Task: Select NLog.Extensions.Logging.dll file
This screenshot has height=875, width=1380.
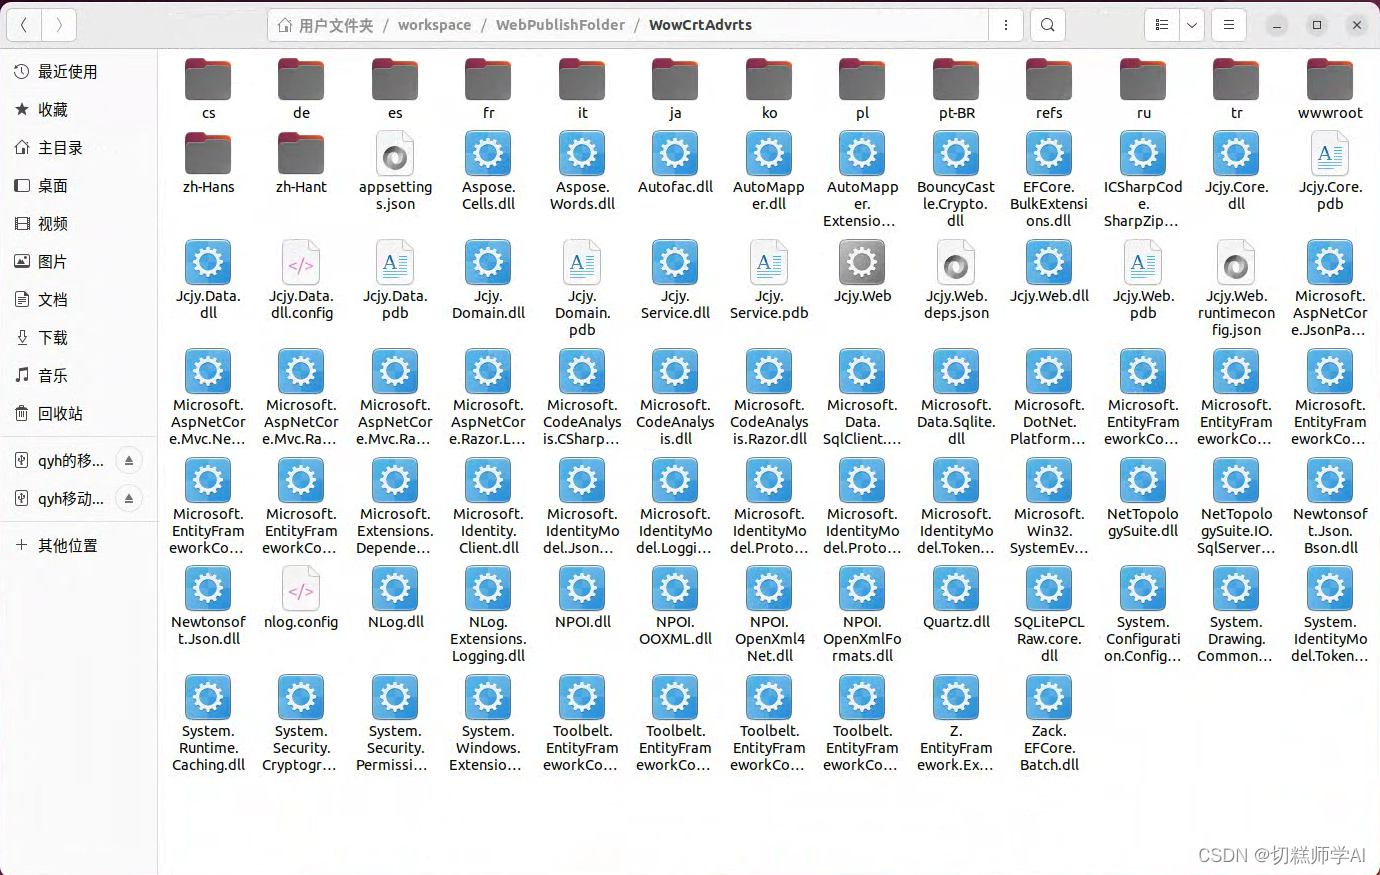Action: 488,615
